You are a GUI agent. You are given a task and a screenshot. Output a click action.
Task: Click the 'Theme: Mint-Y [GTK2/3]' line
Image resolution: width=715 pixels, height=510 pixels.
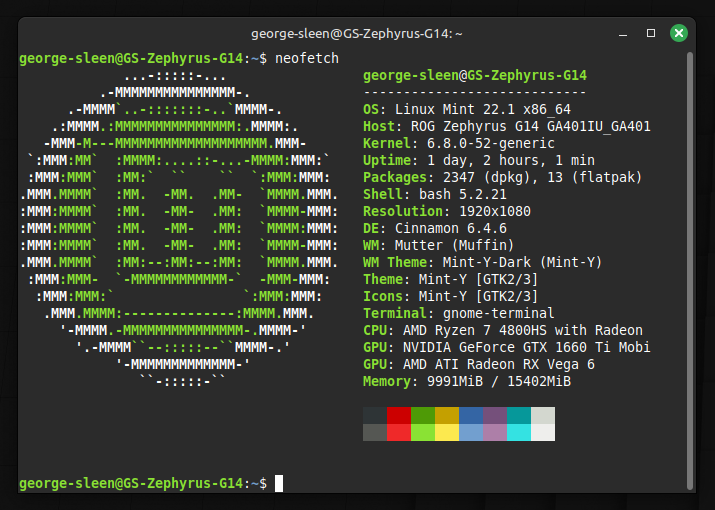pyautogui.click(x=451, y=279)
